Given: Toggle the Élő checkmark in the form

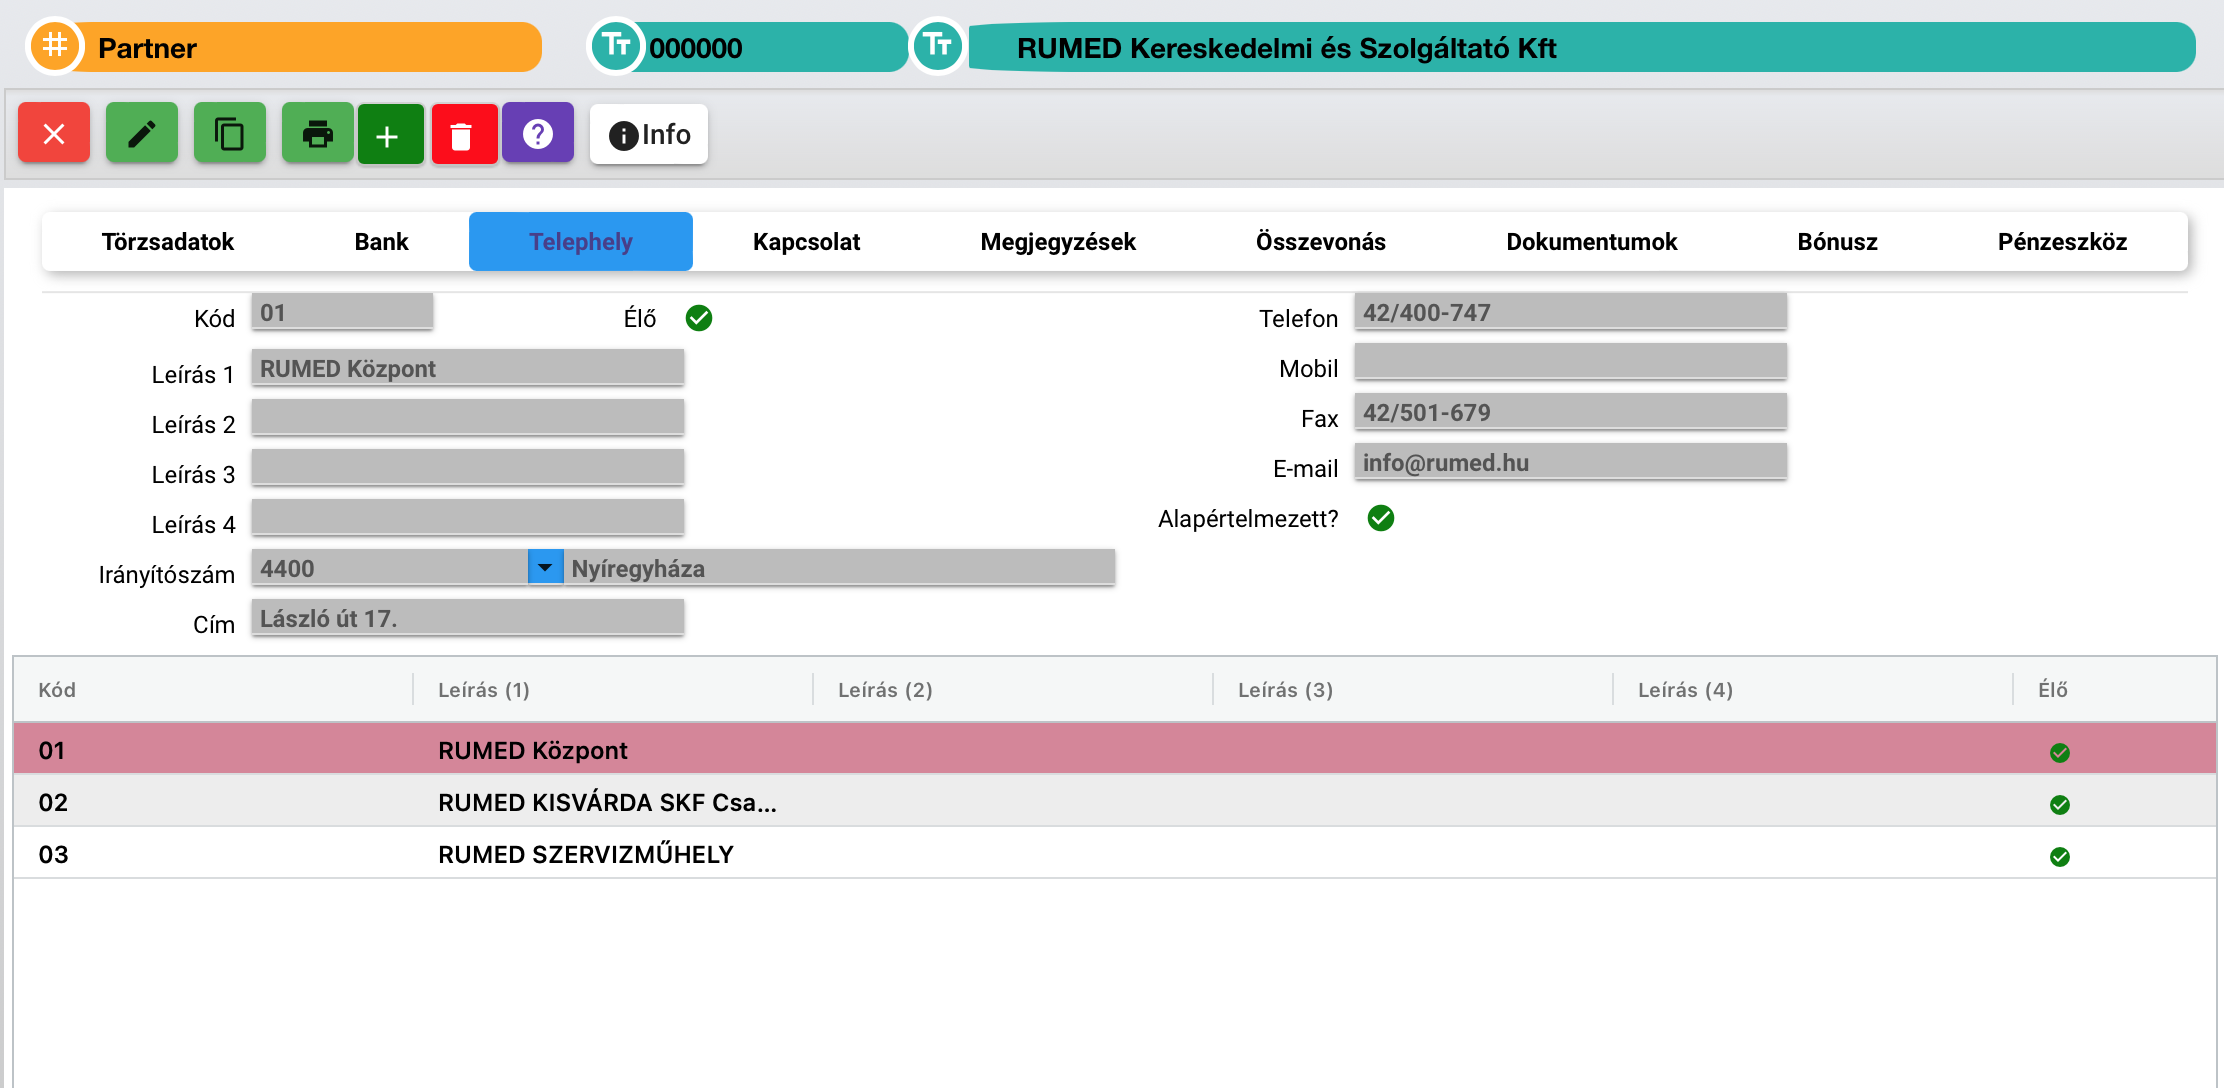Looking at the screenshot, I should (x=699, y=318).
